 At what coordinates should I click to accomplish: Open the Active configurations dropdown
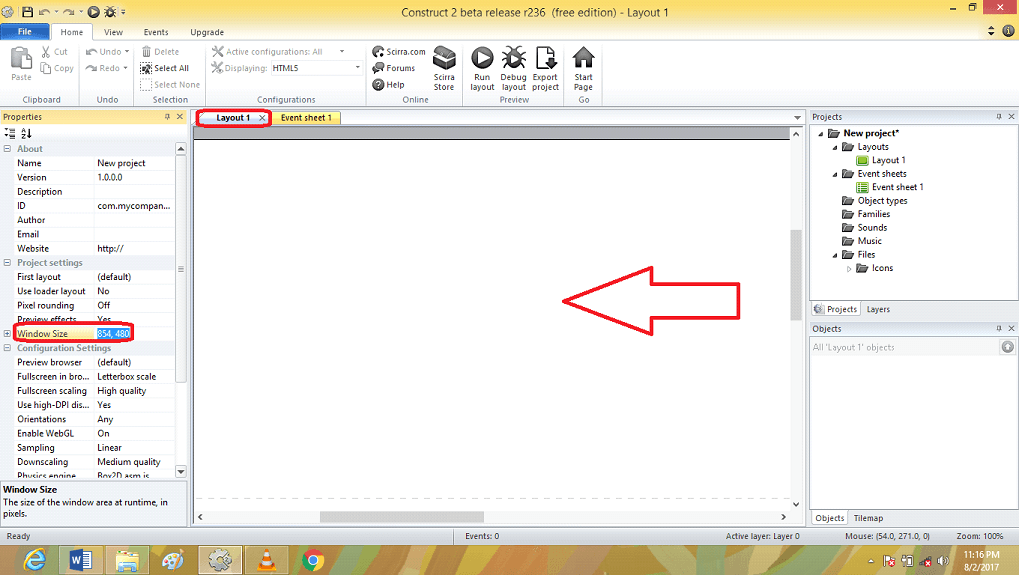click(x=342, y=51)
